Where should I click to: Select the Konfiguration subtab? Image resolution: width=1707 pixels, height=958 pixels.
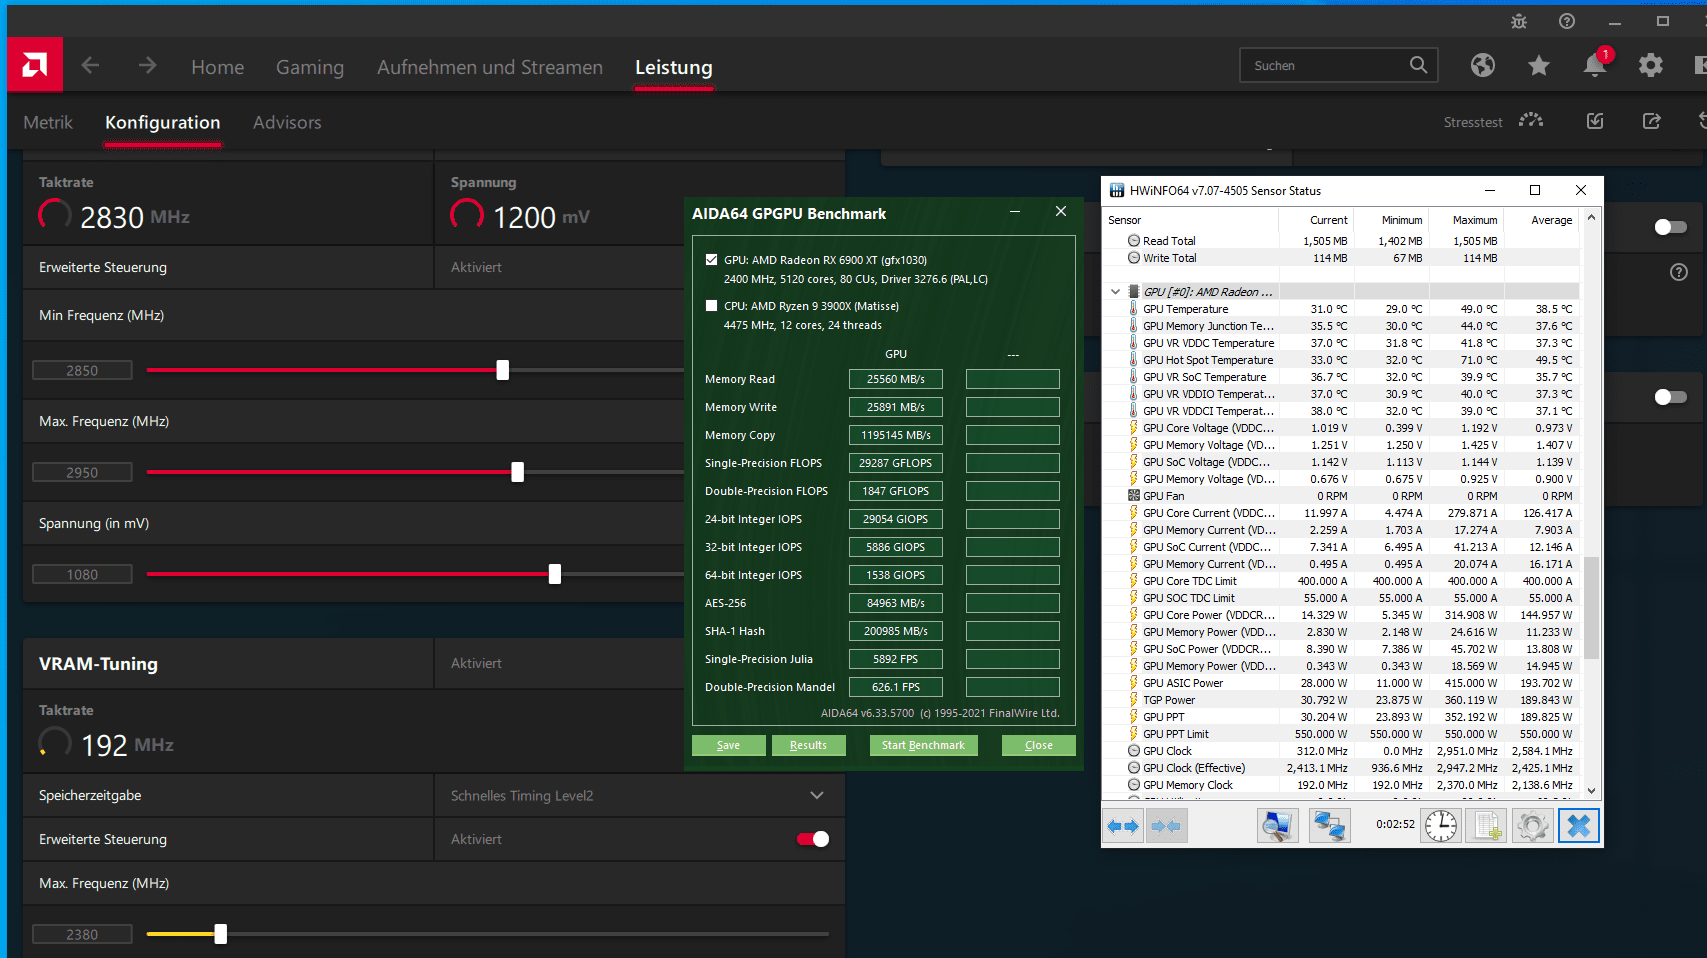click(x=162, y=122)
